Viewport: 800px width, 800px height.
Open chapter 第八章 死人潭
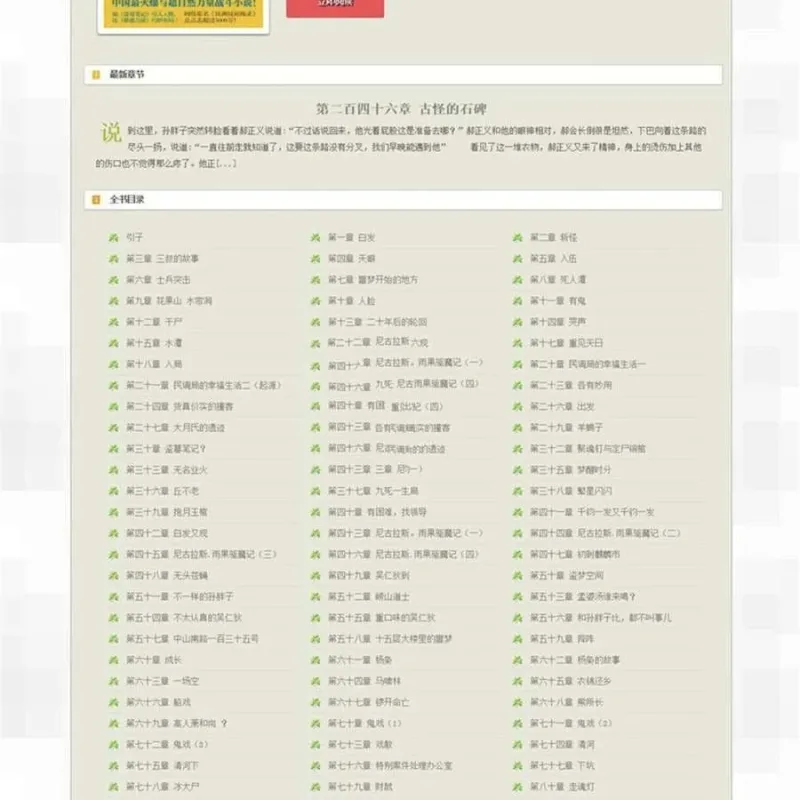coord(558,280)
